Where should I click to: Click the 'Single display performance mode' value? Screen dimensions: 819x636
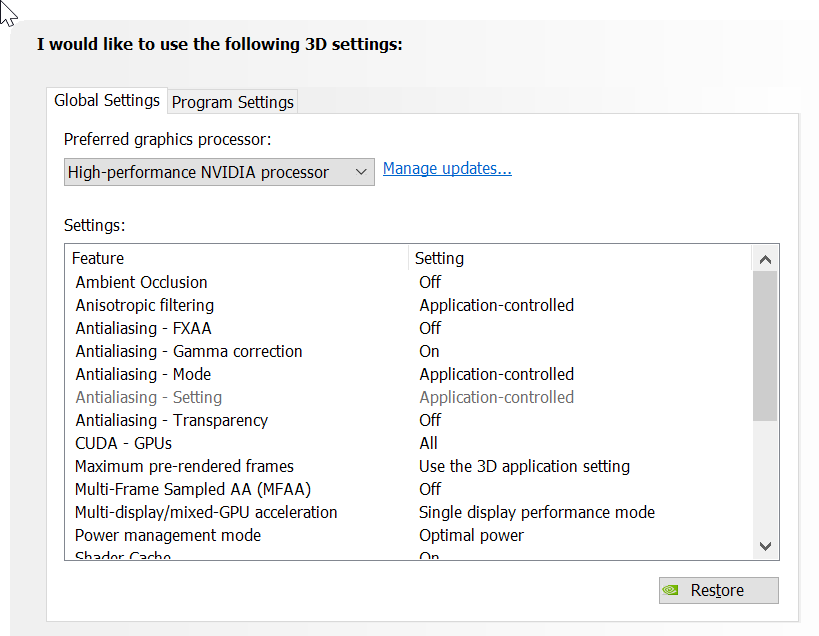537,512
